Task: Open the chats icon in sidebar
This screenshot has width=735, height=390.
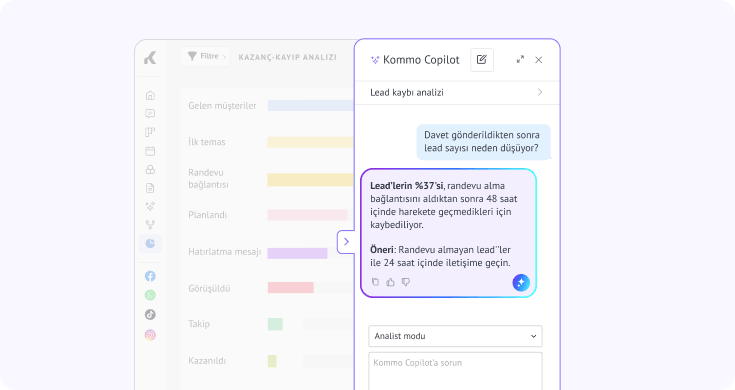Action: point(150,114)
